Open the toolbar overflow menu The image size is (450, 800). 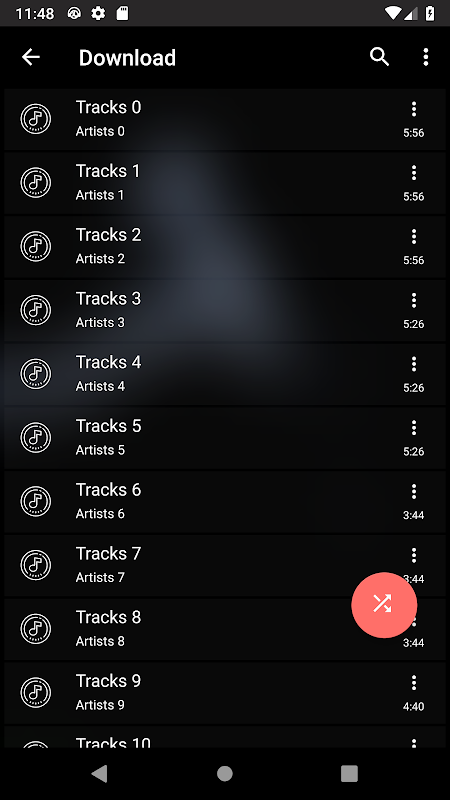(426, 57)
